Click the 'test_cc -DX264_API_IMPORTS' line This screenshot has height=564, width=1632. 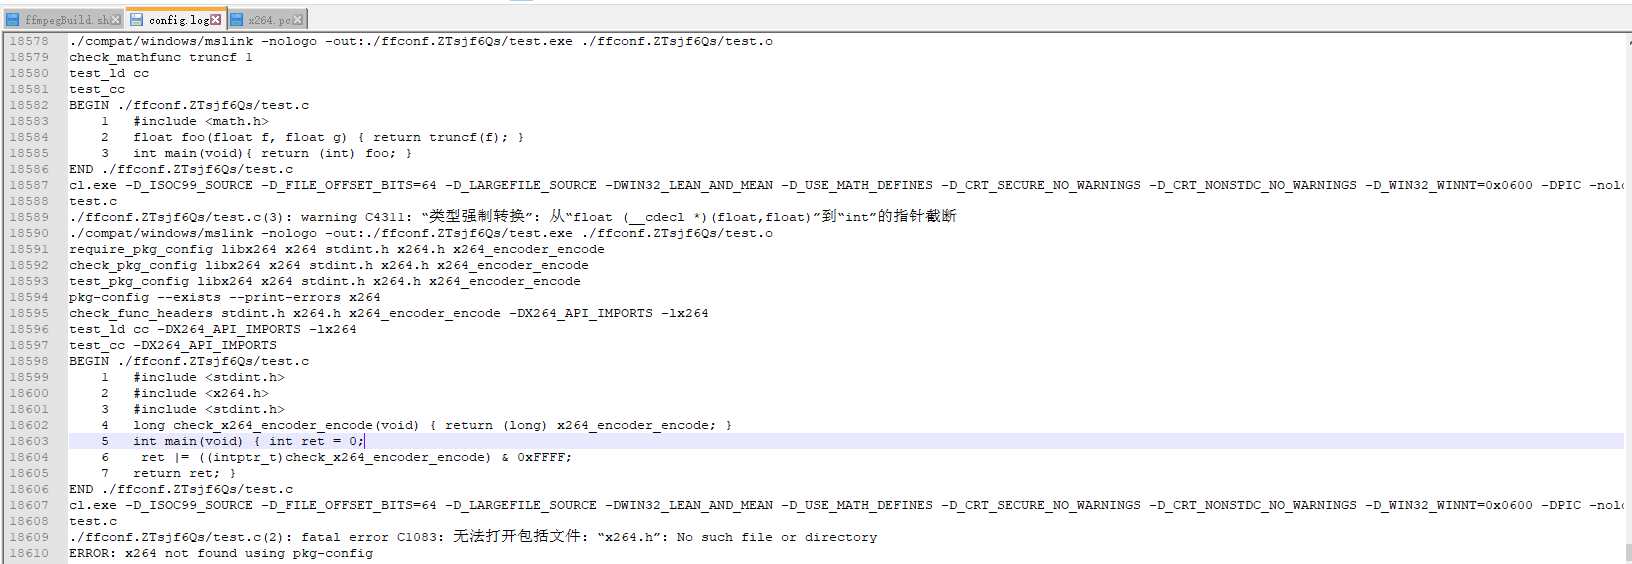point(173,345)
